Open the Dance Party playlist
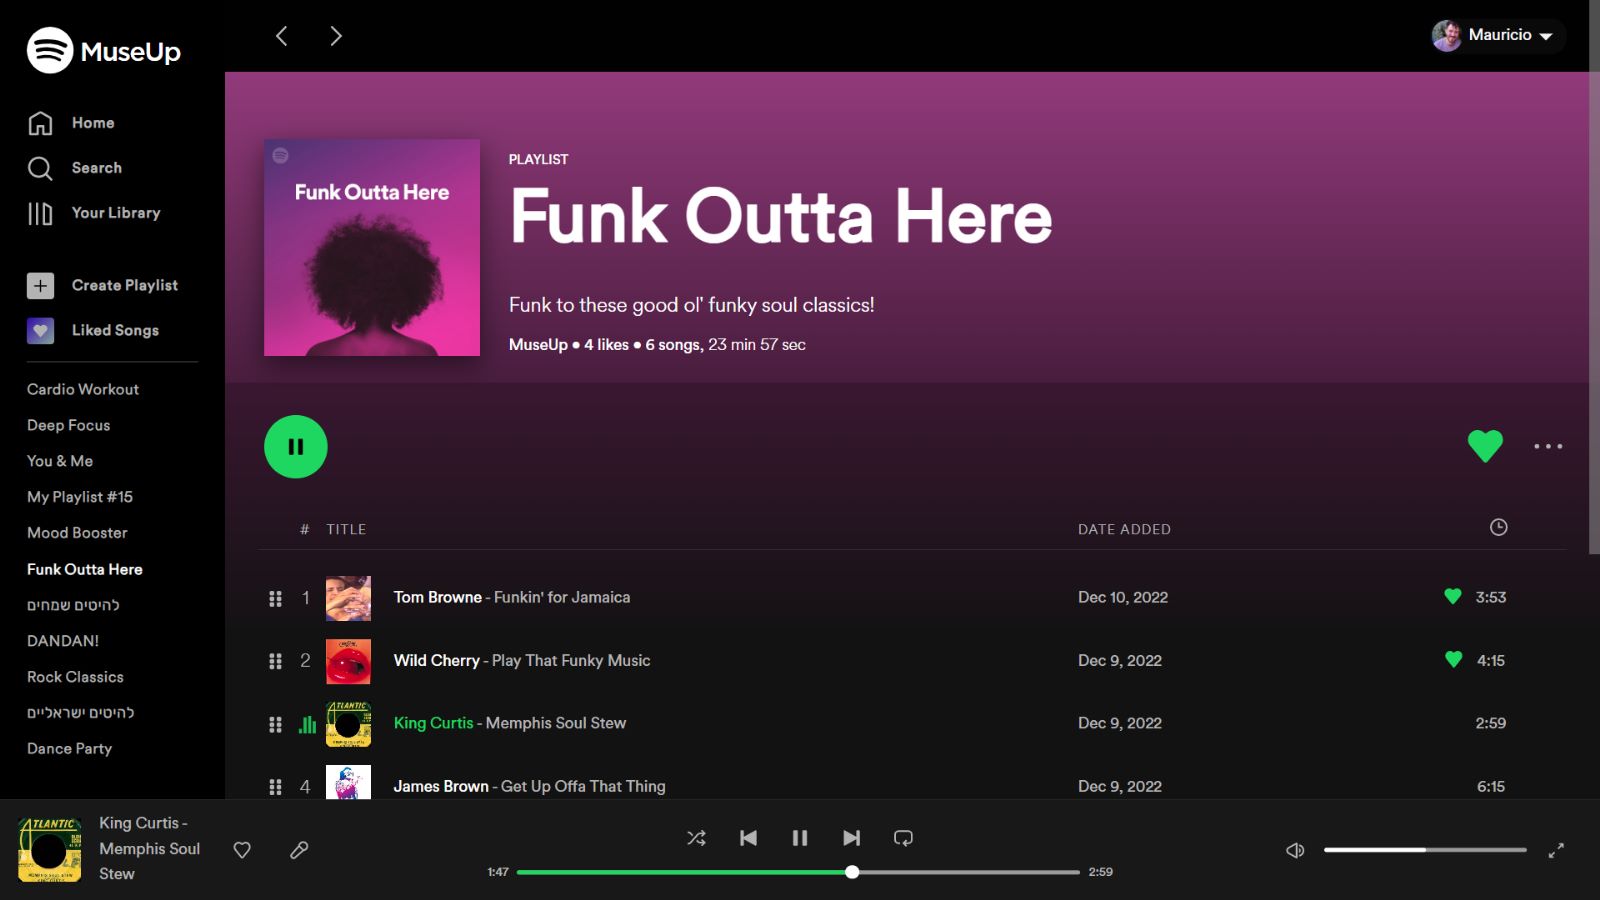The image size is (1600, 900). coord(70,749)
